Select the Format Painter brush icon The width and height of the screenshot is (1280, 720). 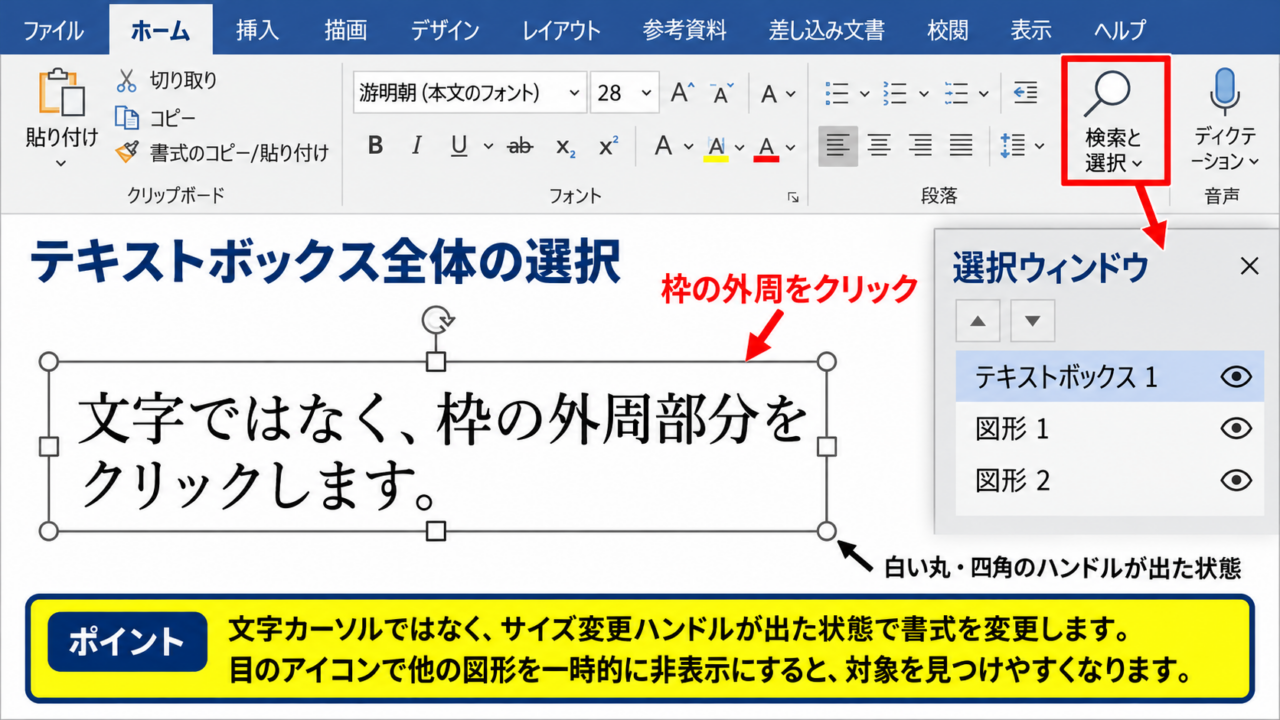click(x=127, y=153)
